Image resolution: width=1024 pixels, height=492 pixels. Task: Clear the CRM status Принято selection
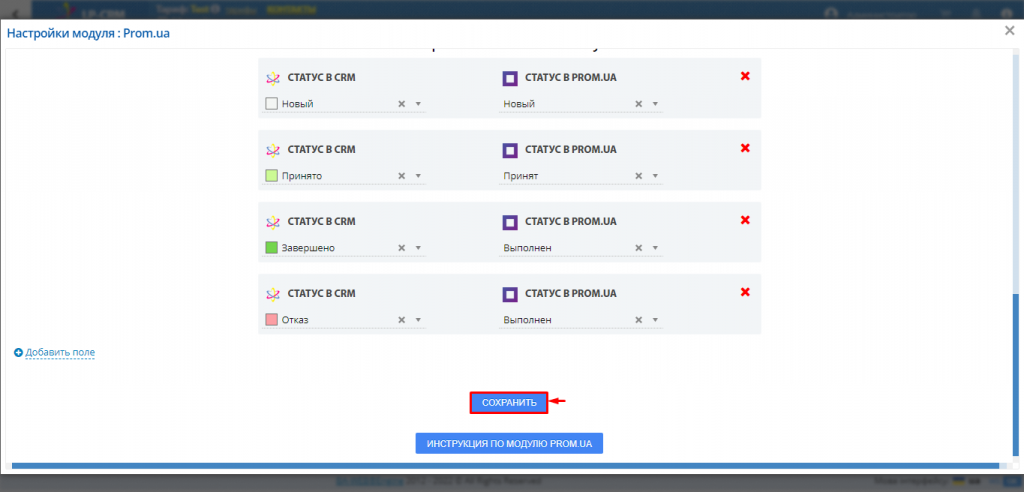402,176
